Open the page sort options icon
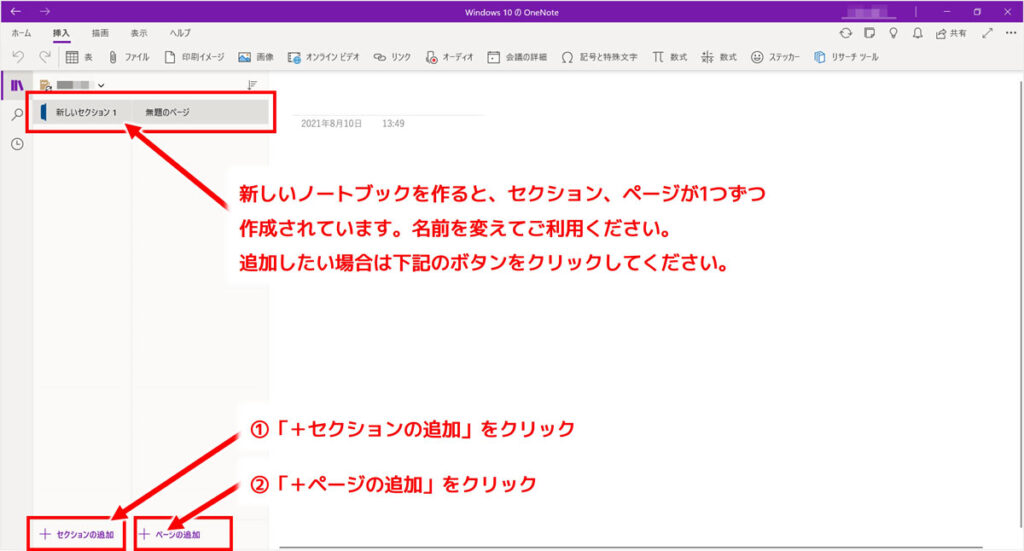This screenshot has height=551, width=1024. pyautogui.click(x=252, y=86)
